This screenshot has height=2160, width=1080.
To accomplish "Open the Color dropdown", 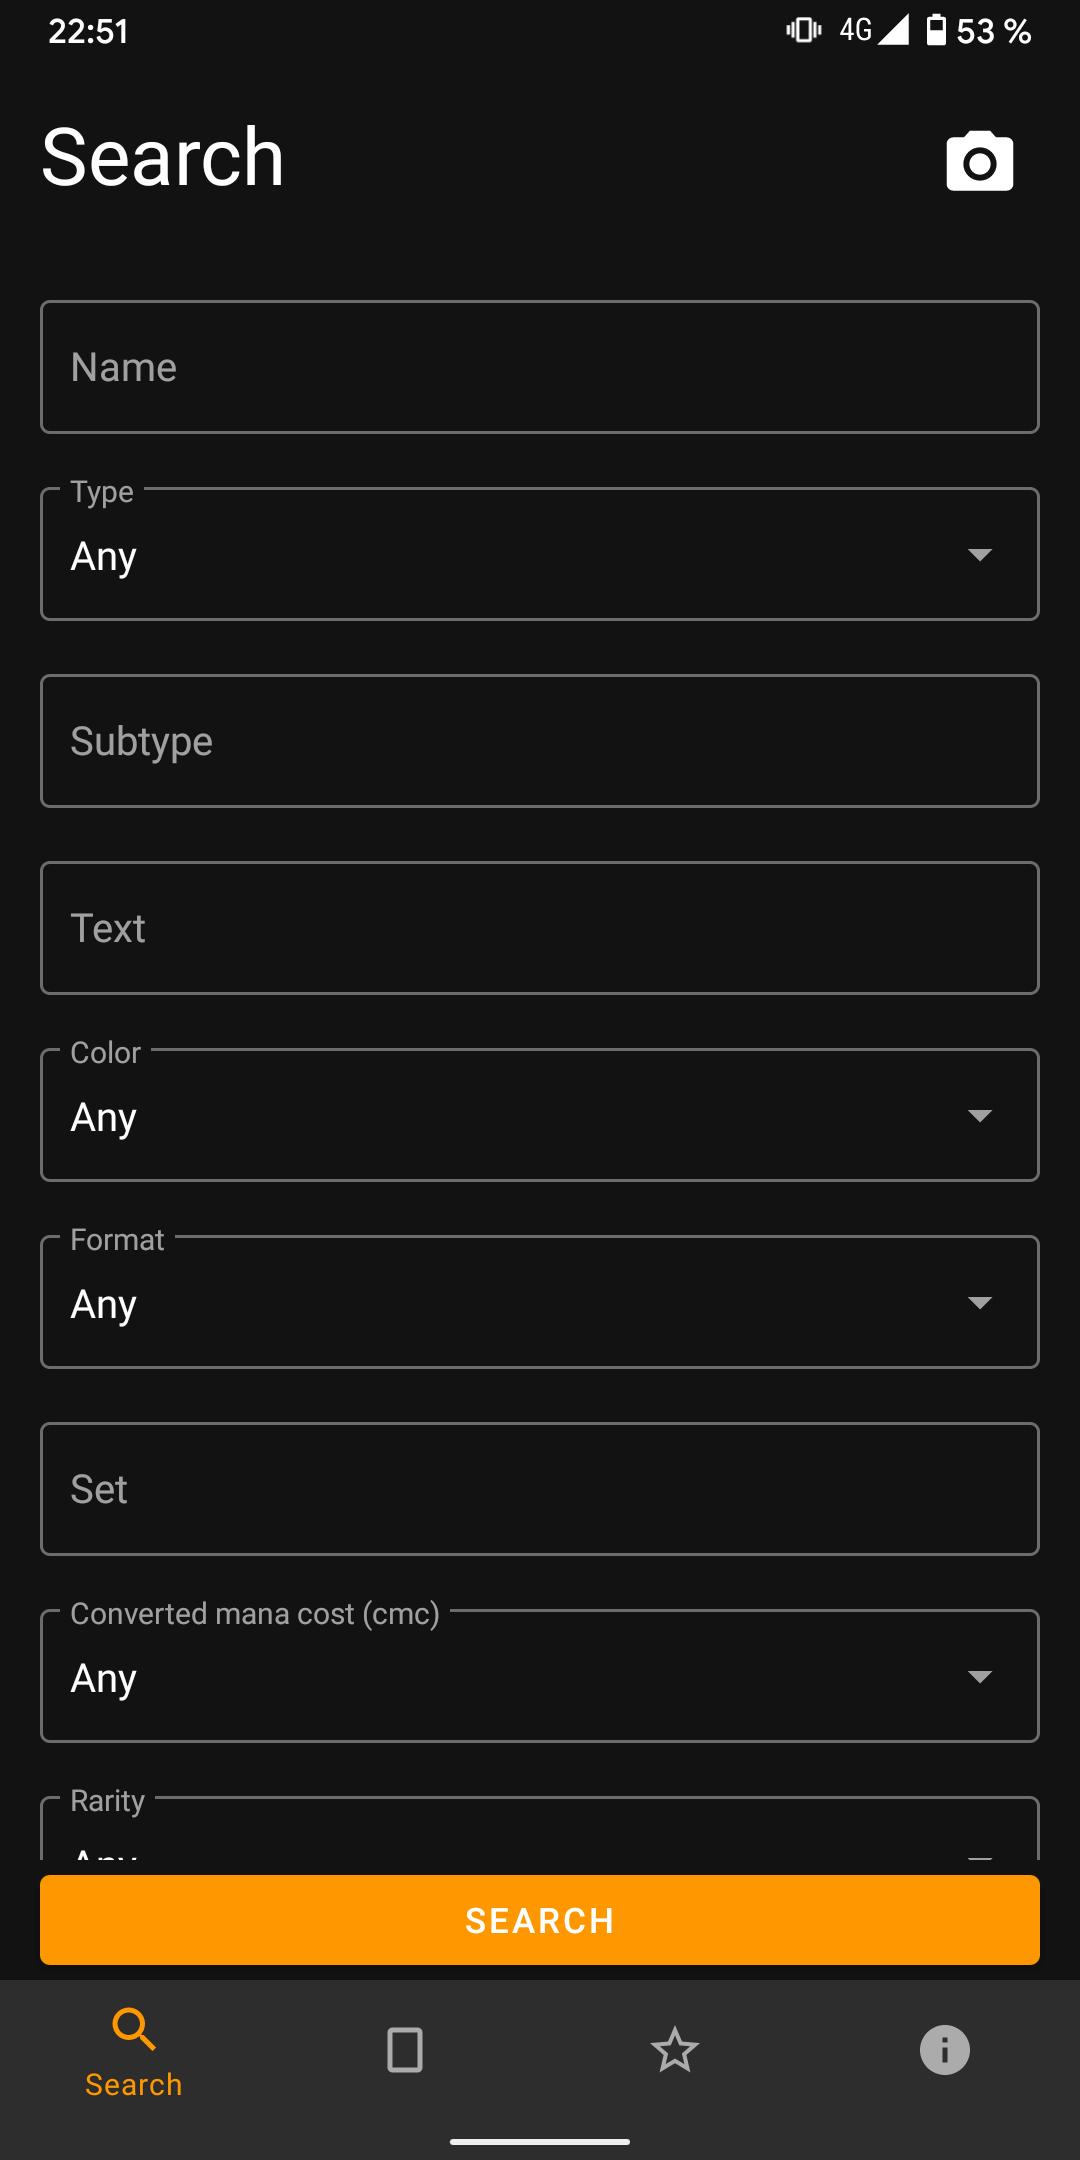I will 540,1115.
